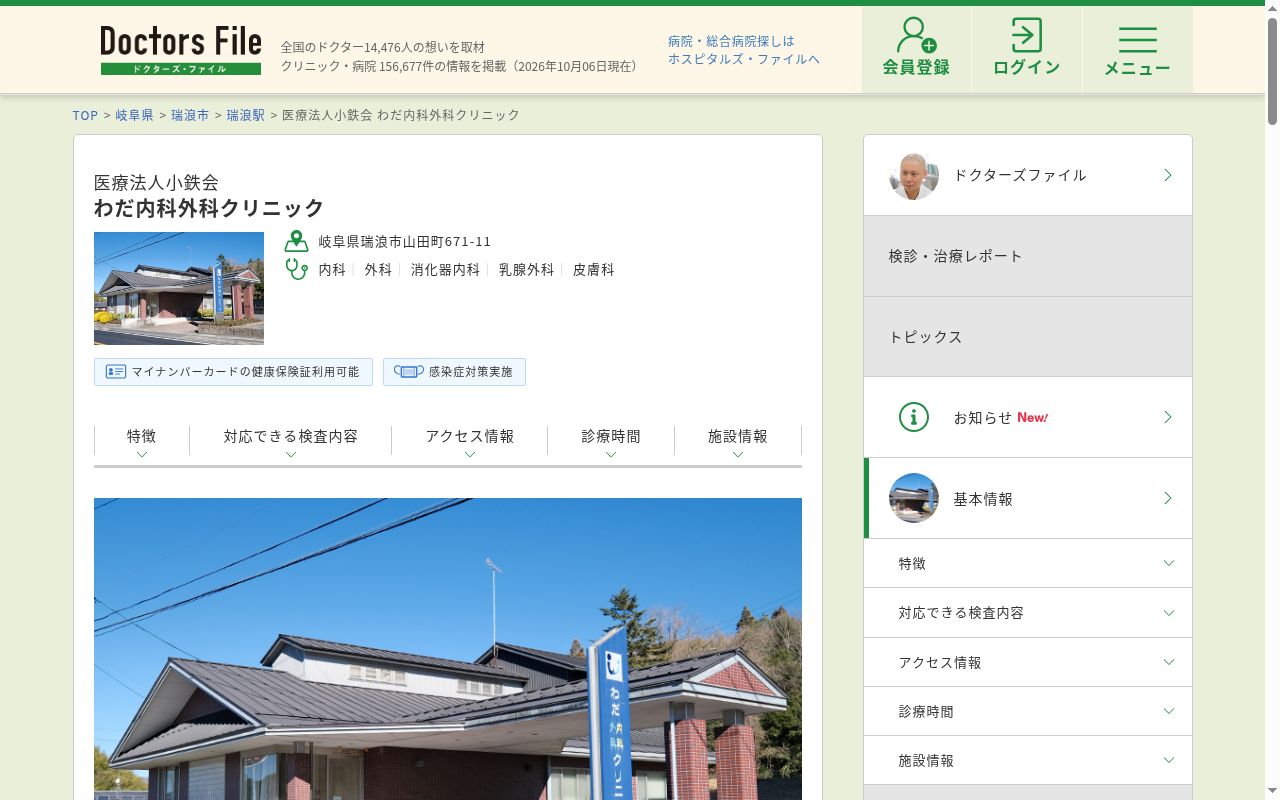The height and width of the screenshot is (800, 1280).
Task: Click the page vertical scrollbar thumb
Action: click(x=1272, y=70)
